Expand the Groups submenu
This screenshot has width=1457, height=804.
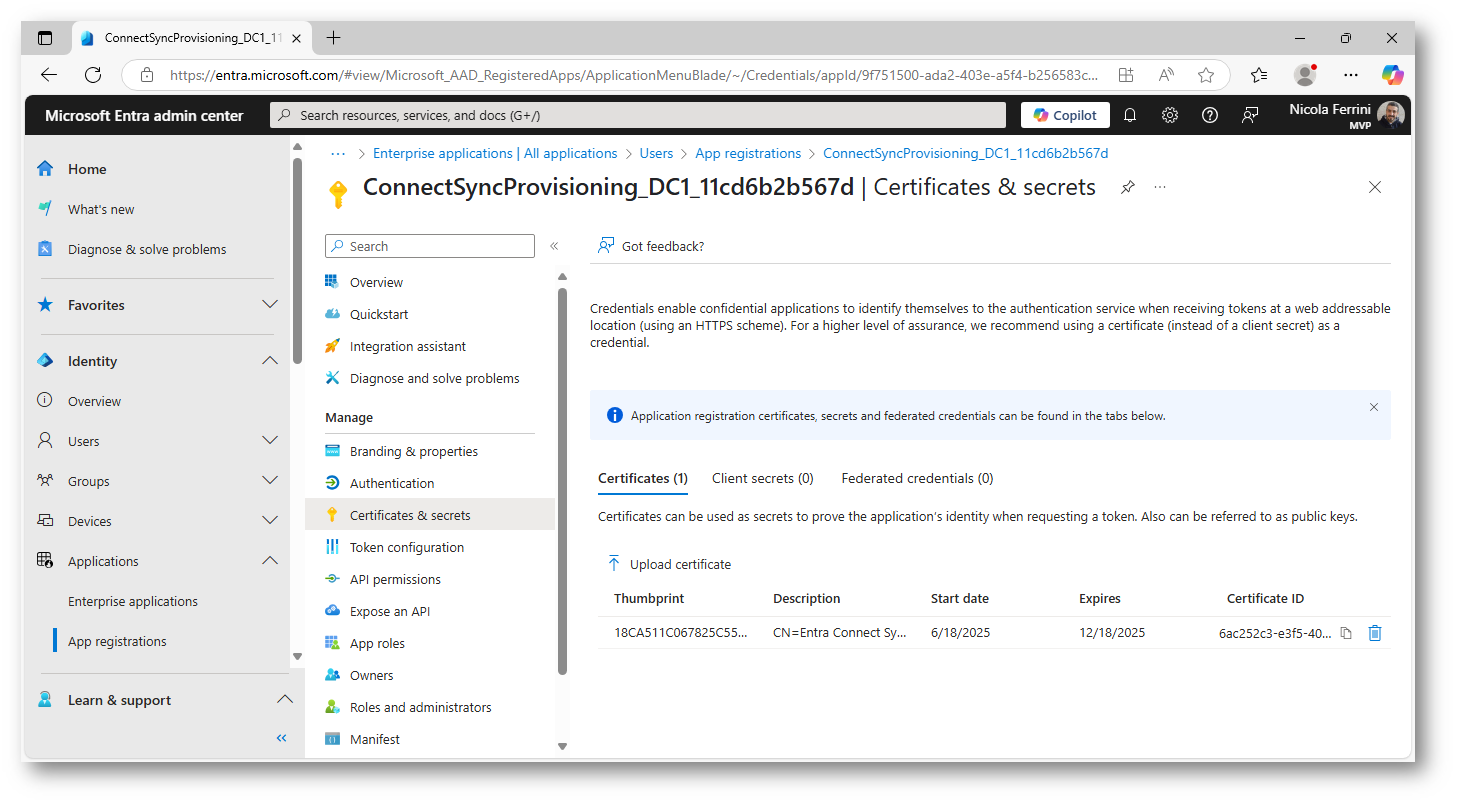click(270, 480)
